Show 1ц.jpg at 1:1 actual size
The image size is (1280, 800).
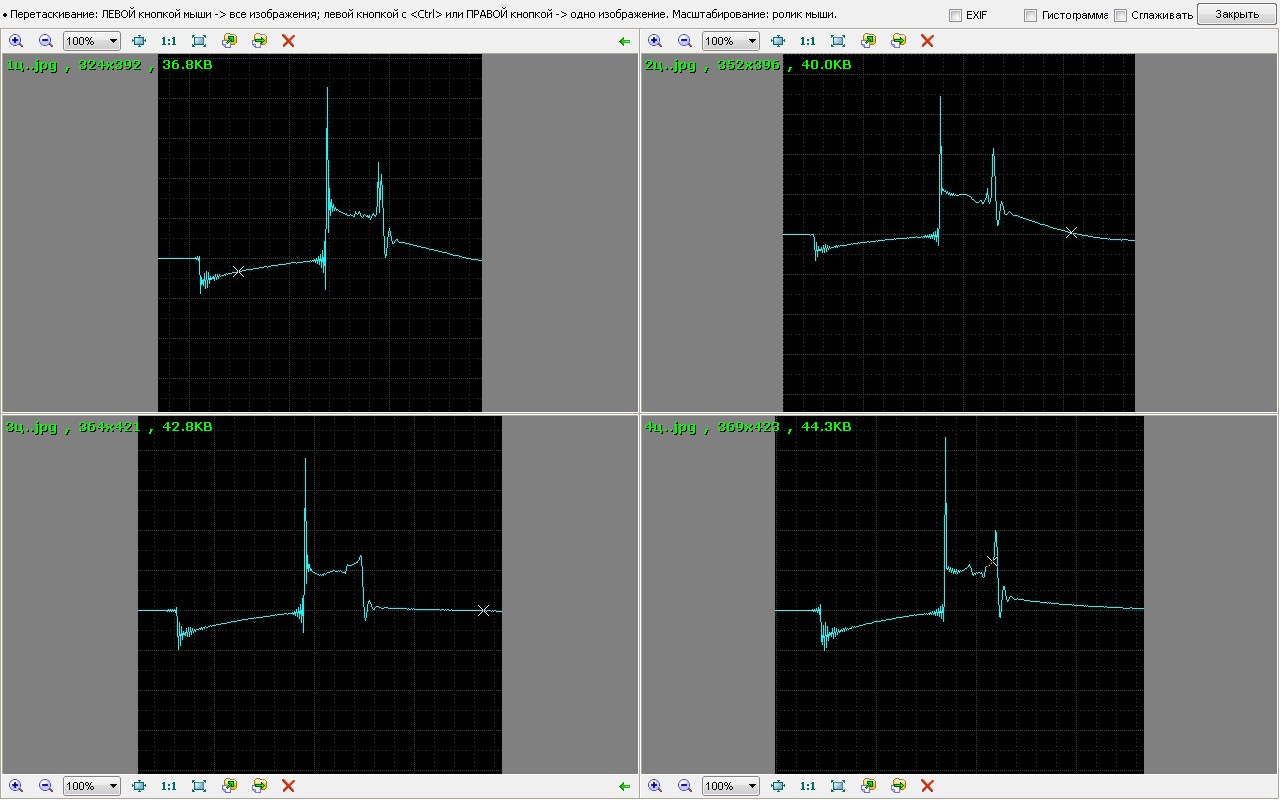pos(168,41)
